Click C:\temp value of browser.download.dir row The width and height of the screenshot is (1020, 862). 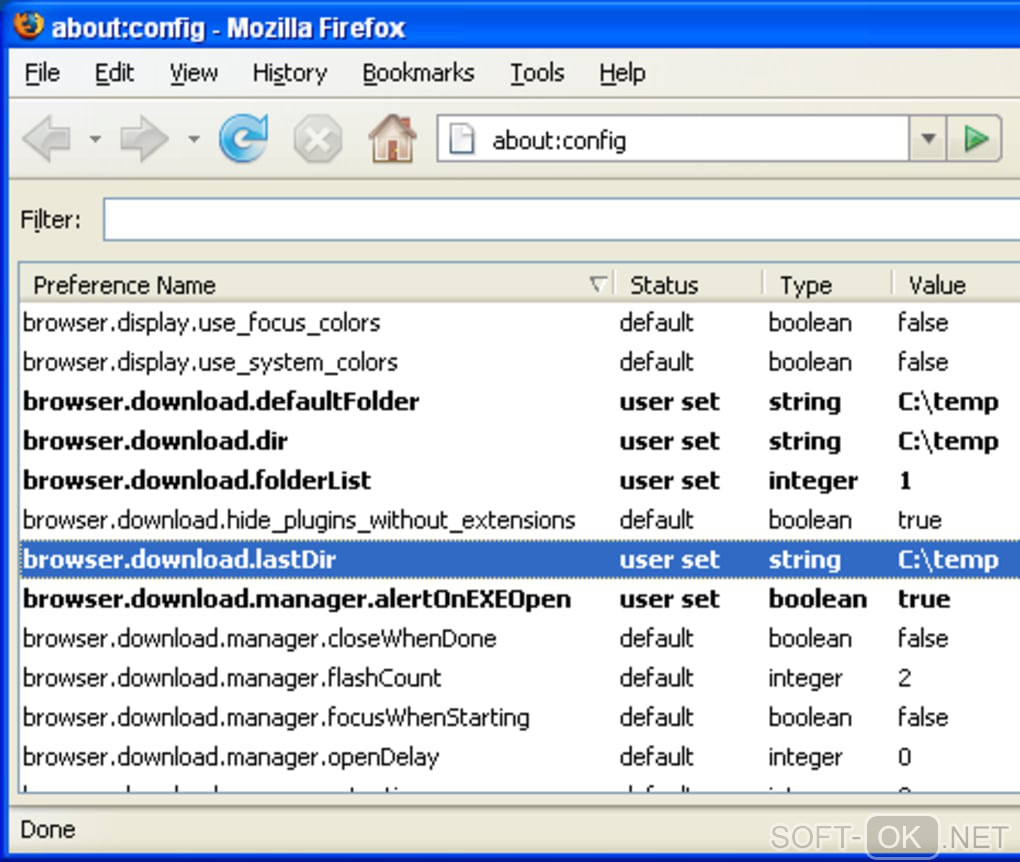tap(948, 441)
